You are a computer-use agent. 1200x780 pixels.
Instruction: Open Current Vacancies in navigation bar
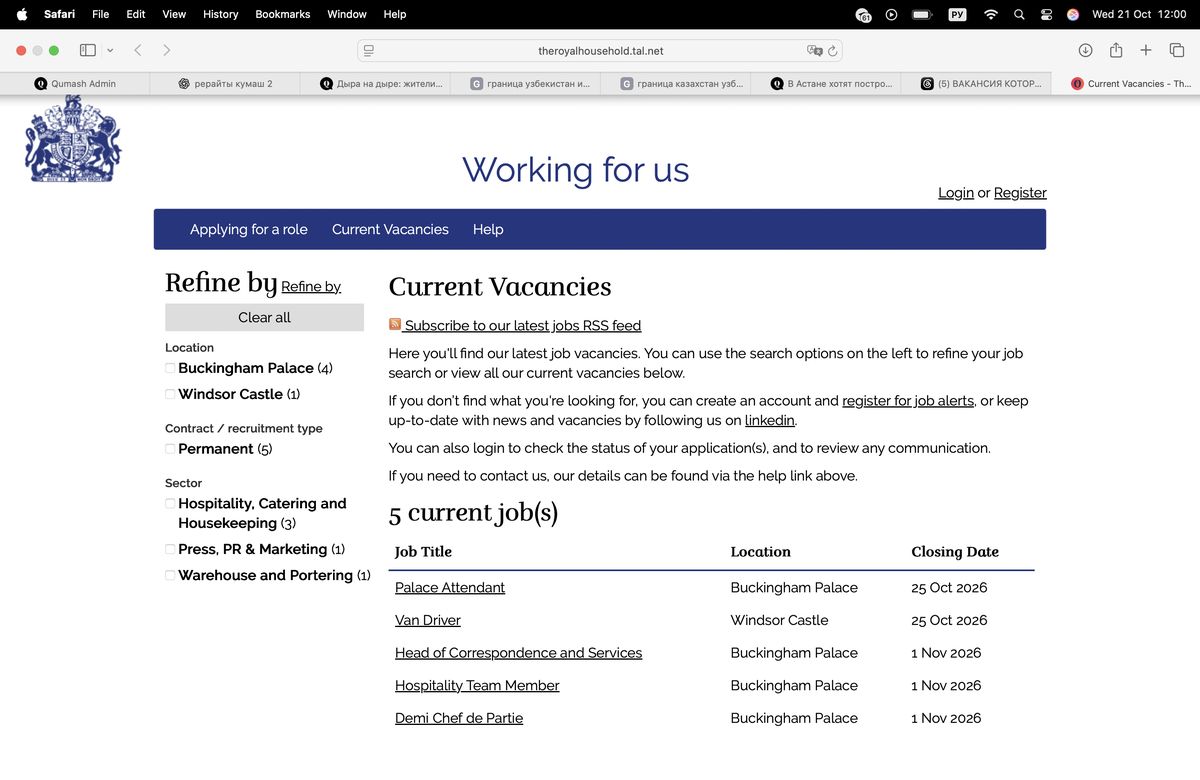[390, 229]
